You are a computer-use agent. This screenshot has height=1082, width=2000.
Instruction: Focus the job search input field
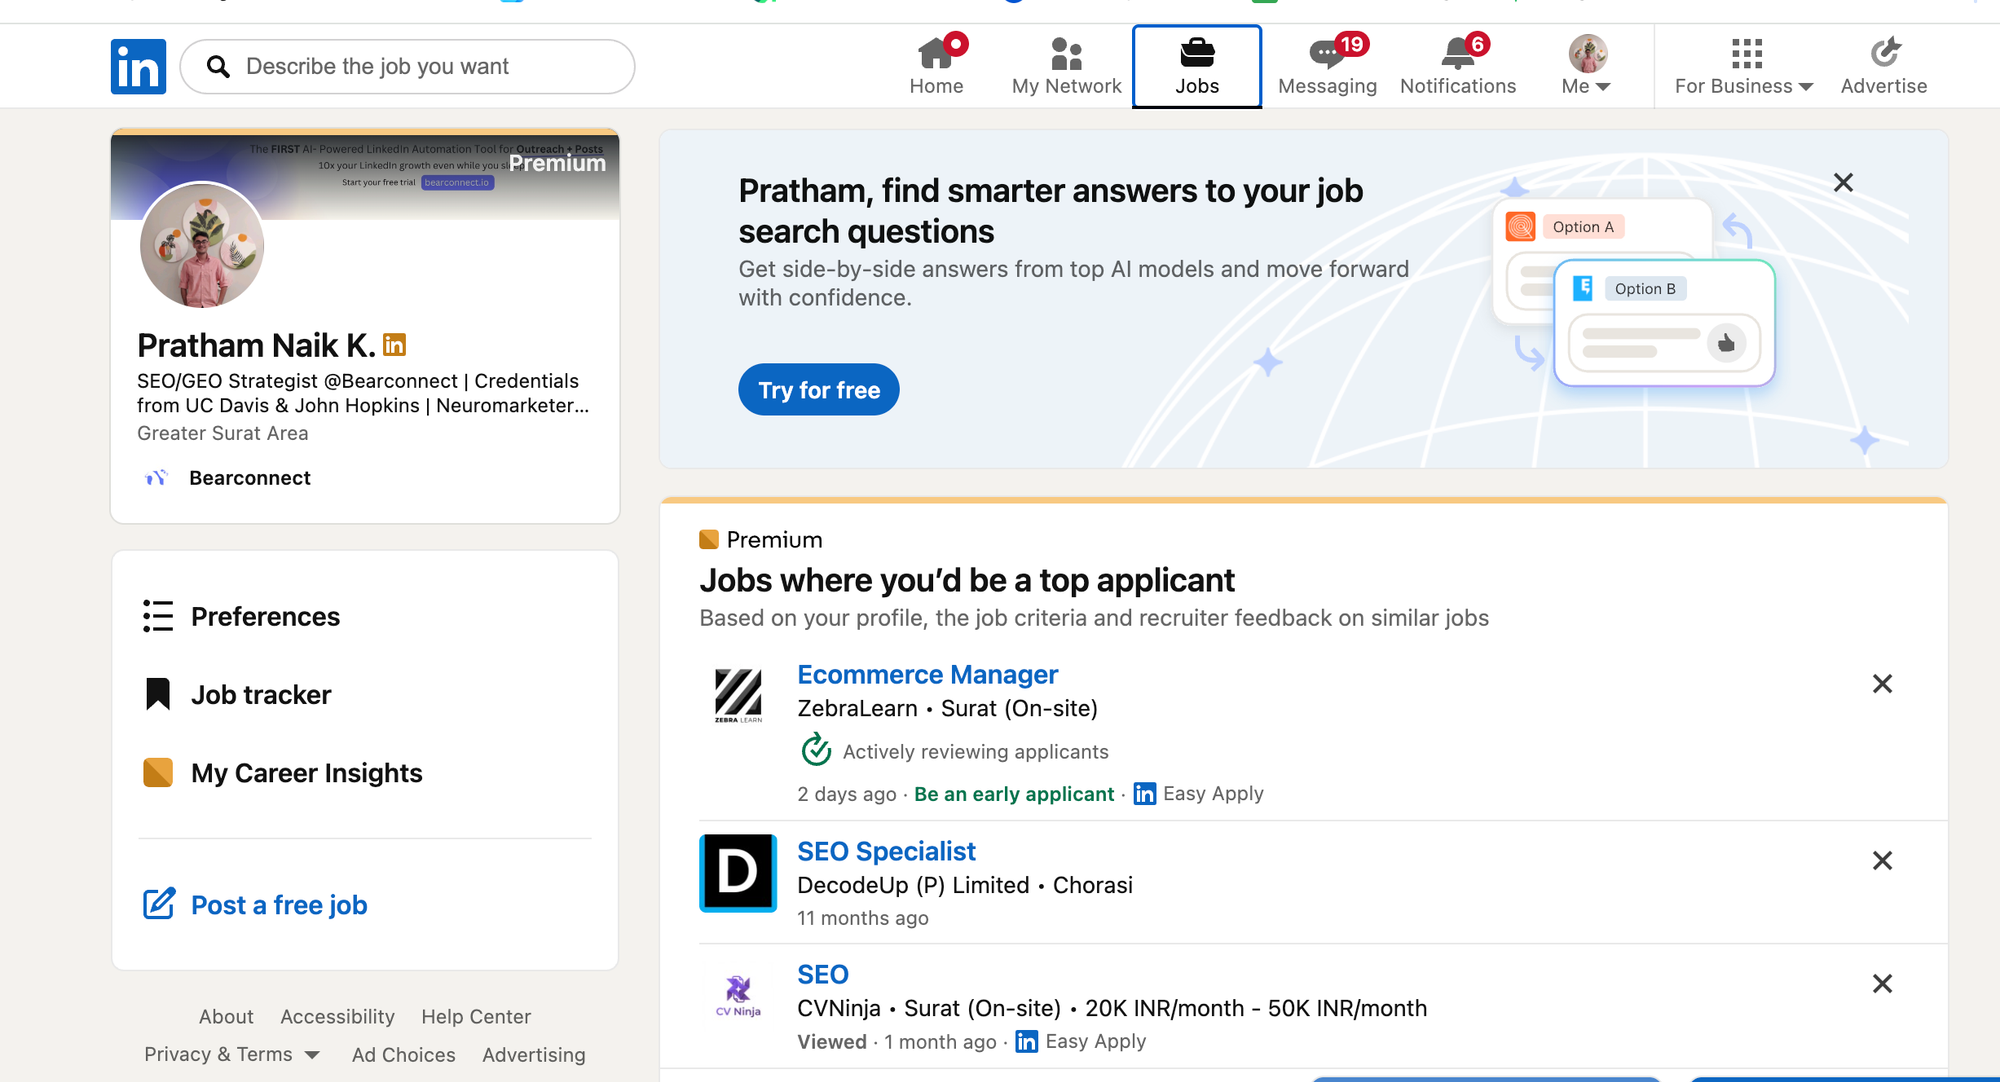point(407,67)
